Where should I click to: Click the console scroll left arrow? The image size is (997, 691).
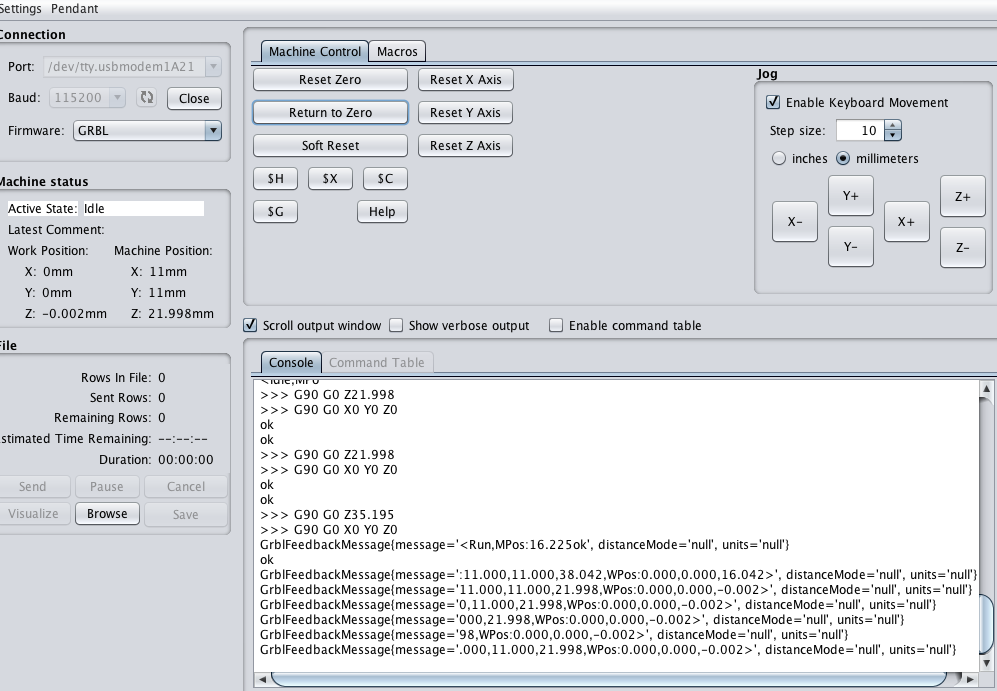coord(263,679)
